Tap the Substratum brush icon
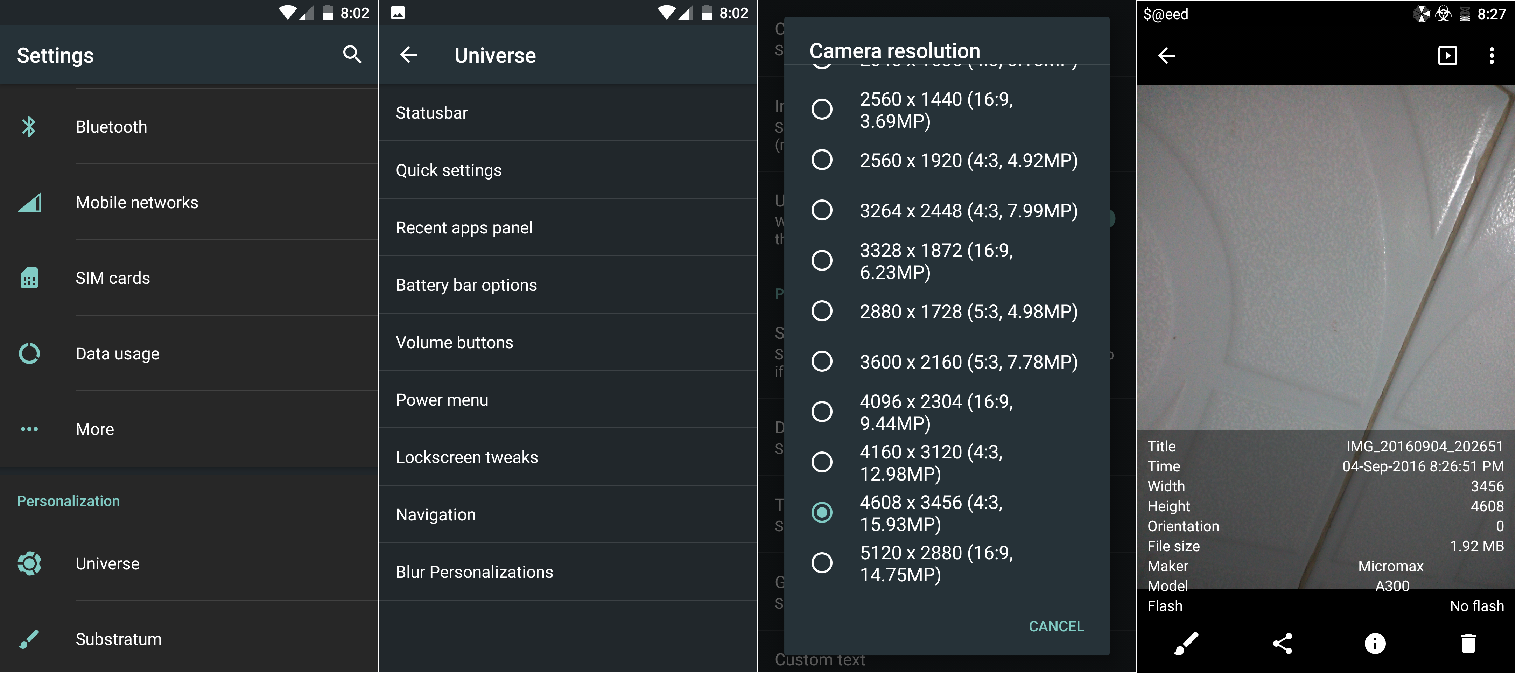Viewport: 1520px width, 676px height. (x=29, y=639)
